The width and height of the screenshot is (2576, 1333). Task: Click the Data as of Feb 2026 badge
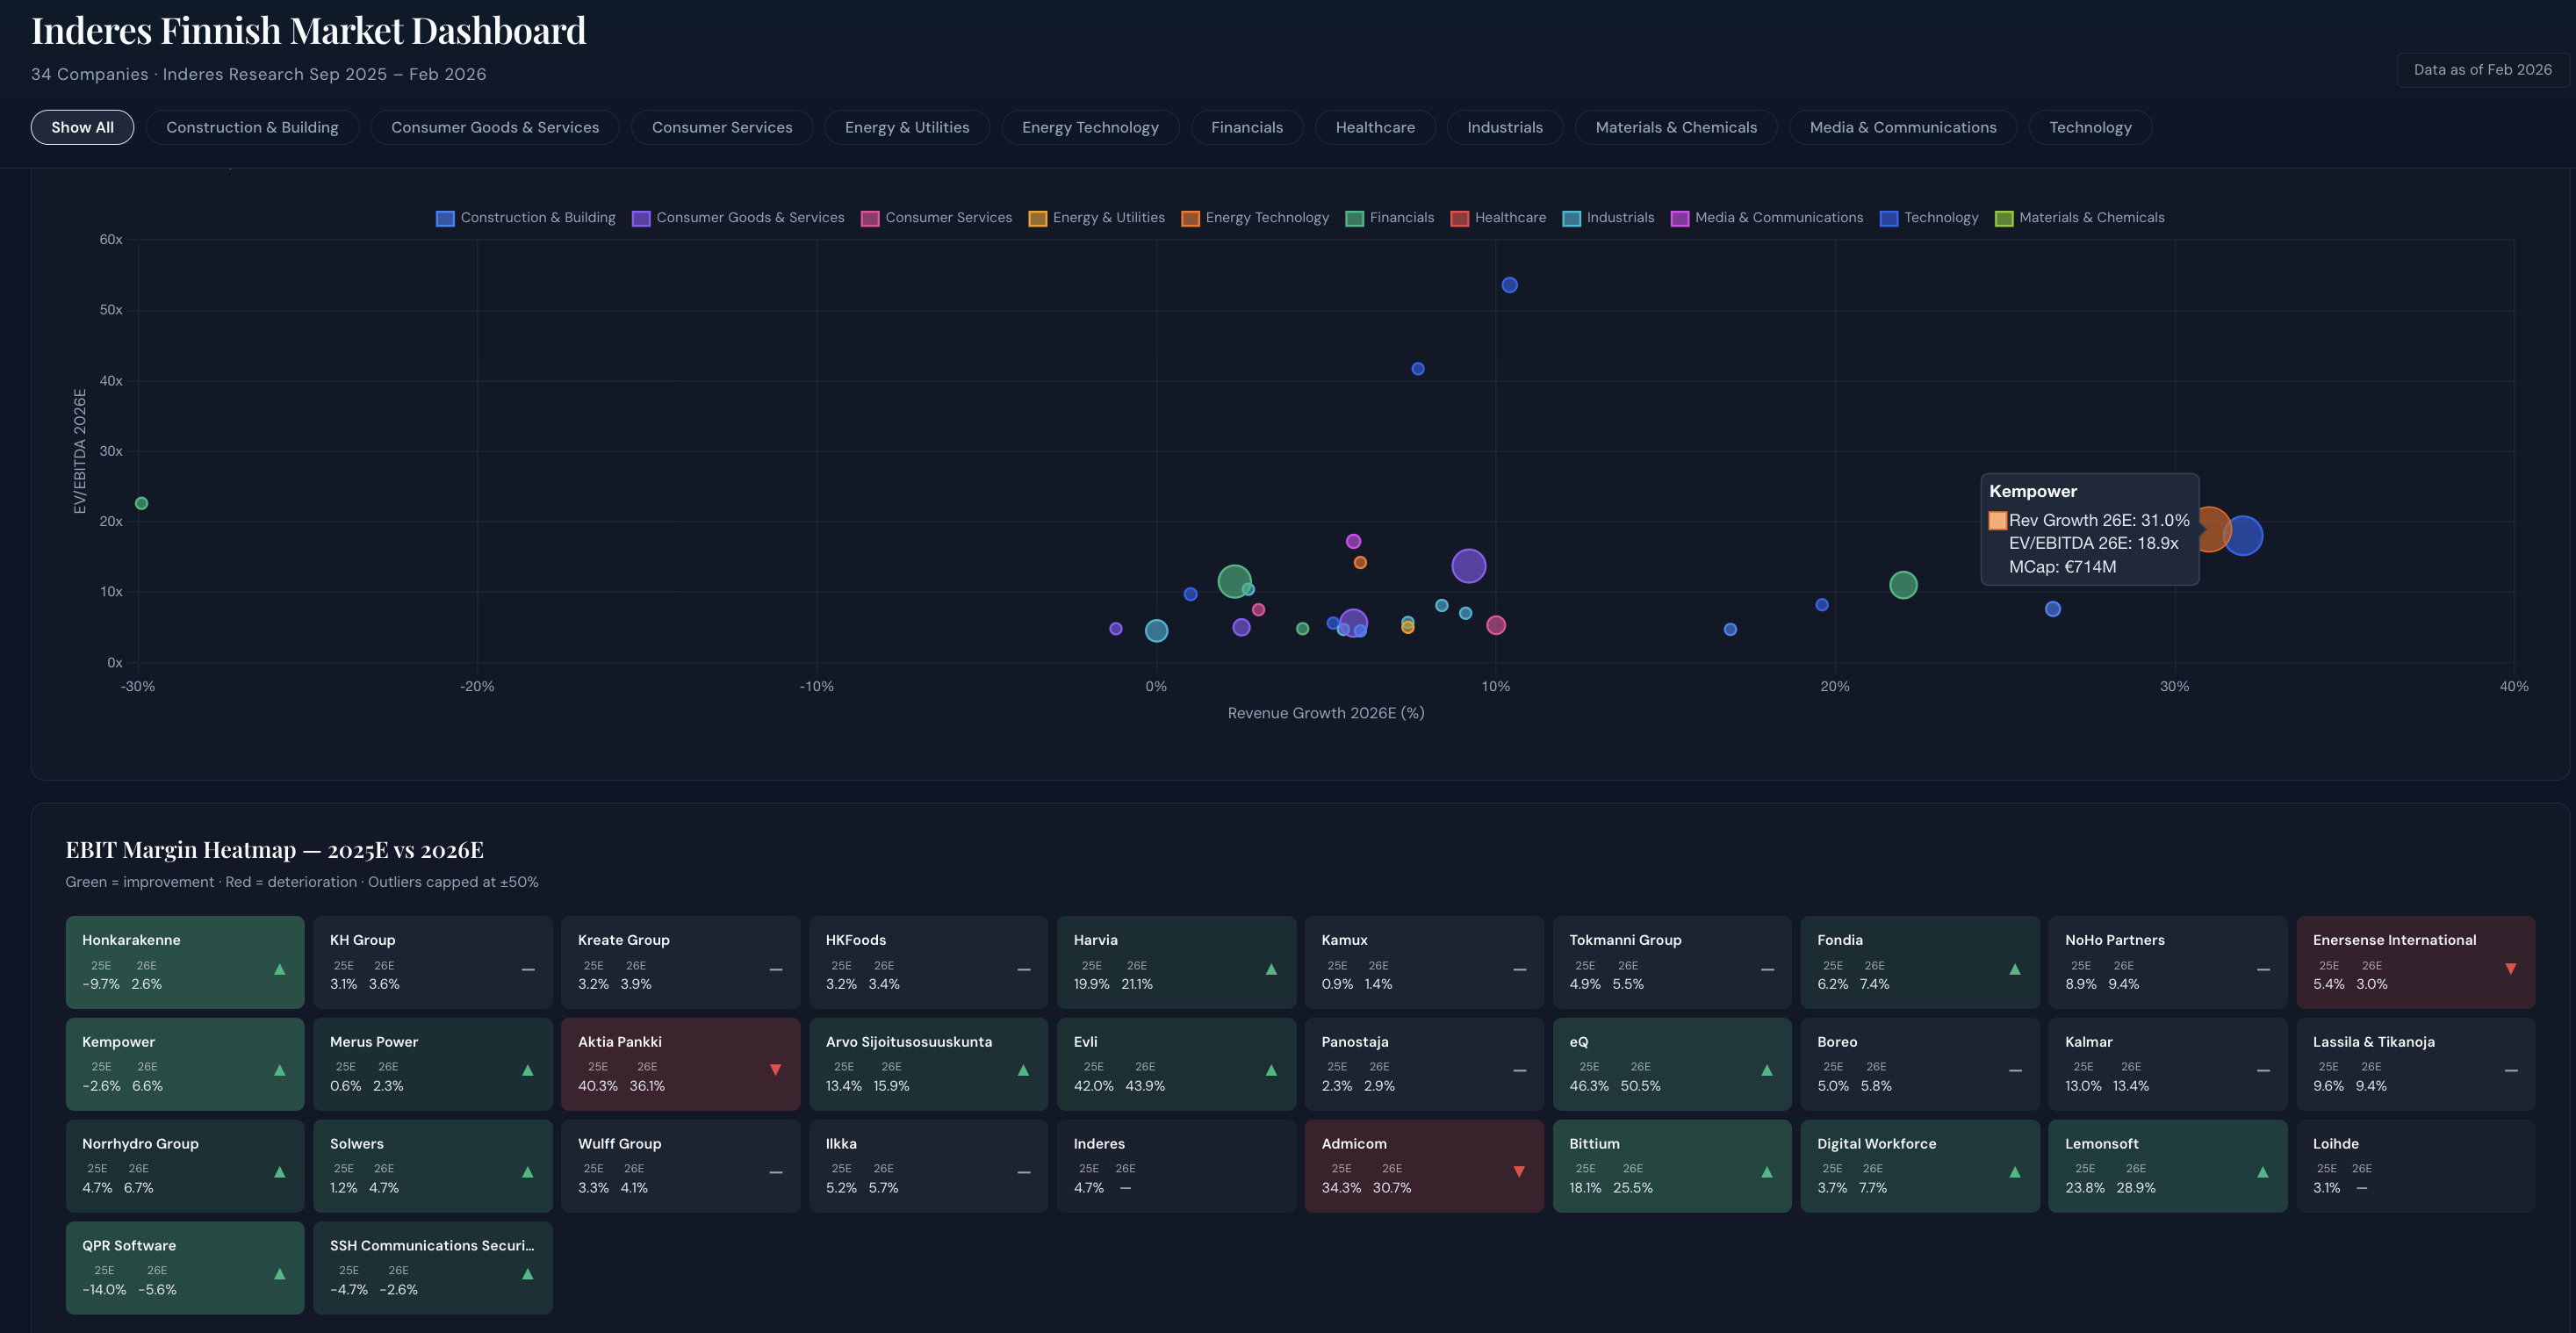click(x=2482, y=70)
